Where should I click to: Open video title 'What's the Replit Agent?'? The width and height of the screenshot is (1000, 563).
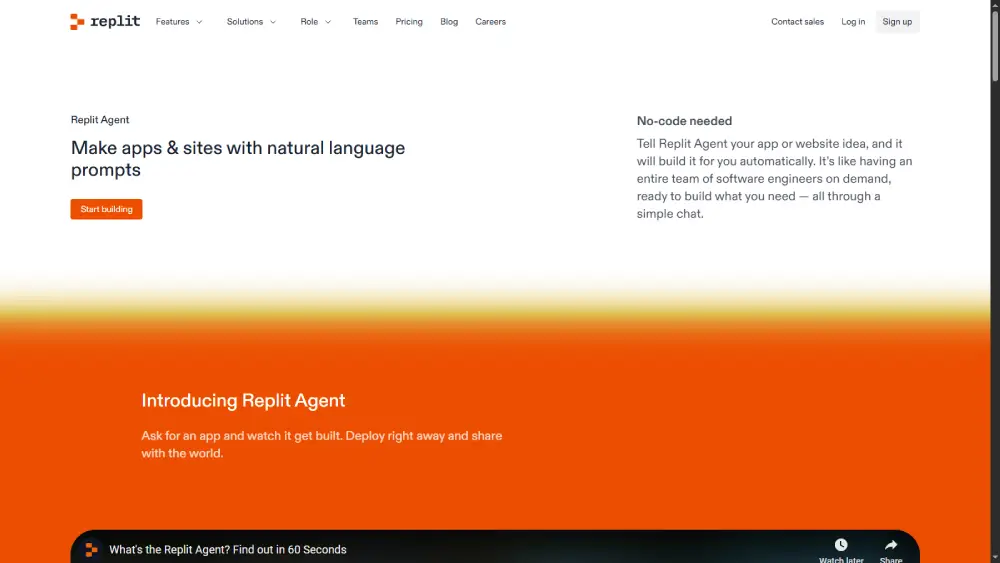[228, 550]
